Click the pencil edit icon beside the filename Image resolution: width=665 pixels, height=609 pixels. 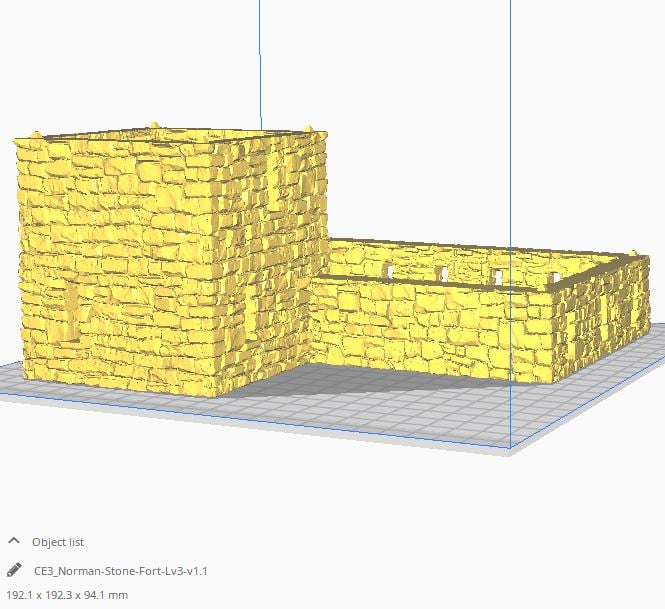[14, 570]
